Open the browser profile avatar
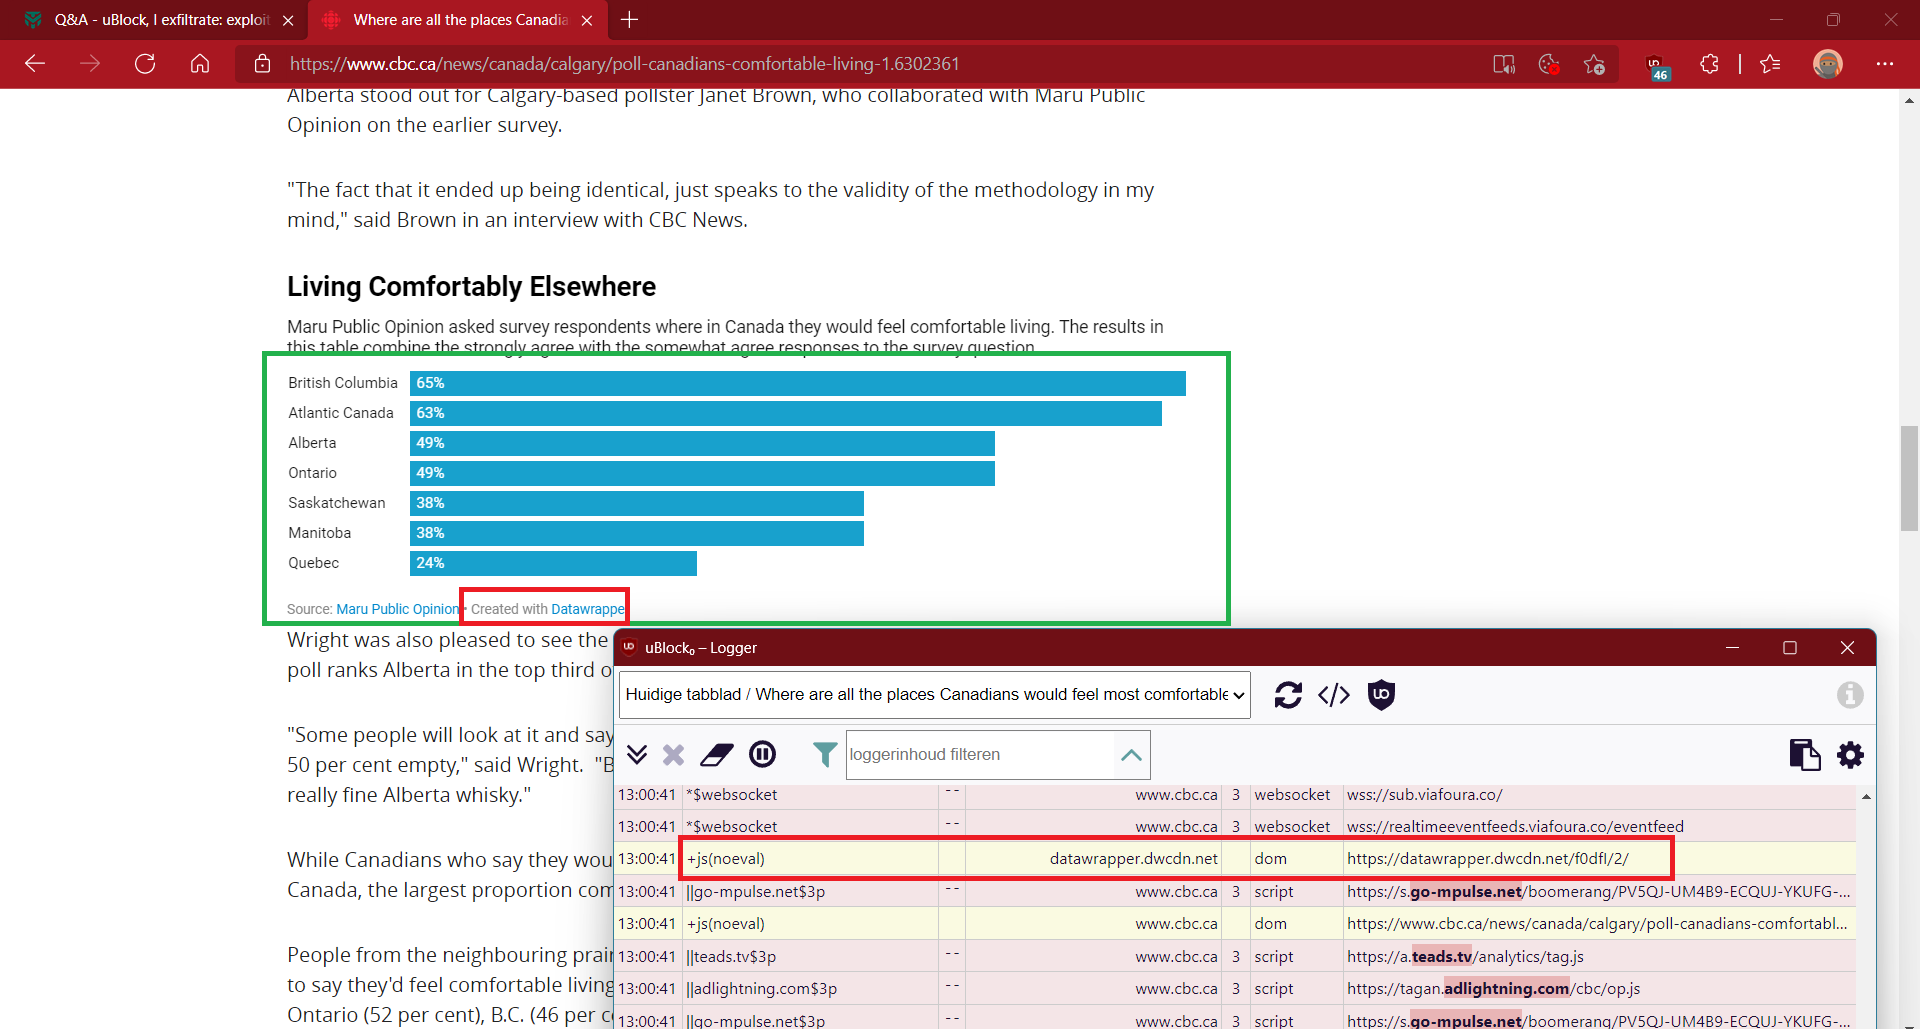The image size is (1920, 1029). [1828, 64]
